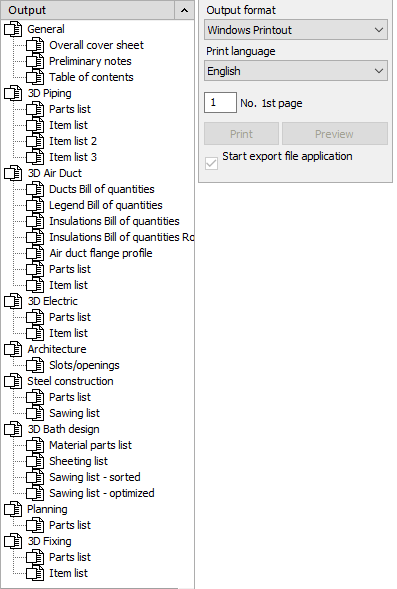Select Parts list under 3D Air Duct
The height and width of the screenshot is (589, 397).
(x=70, y=269)
